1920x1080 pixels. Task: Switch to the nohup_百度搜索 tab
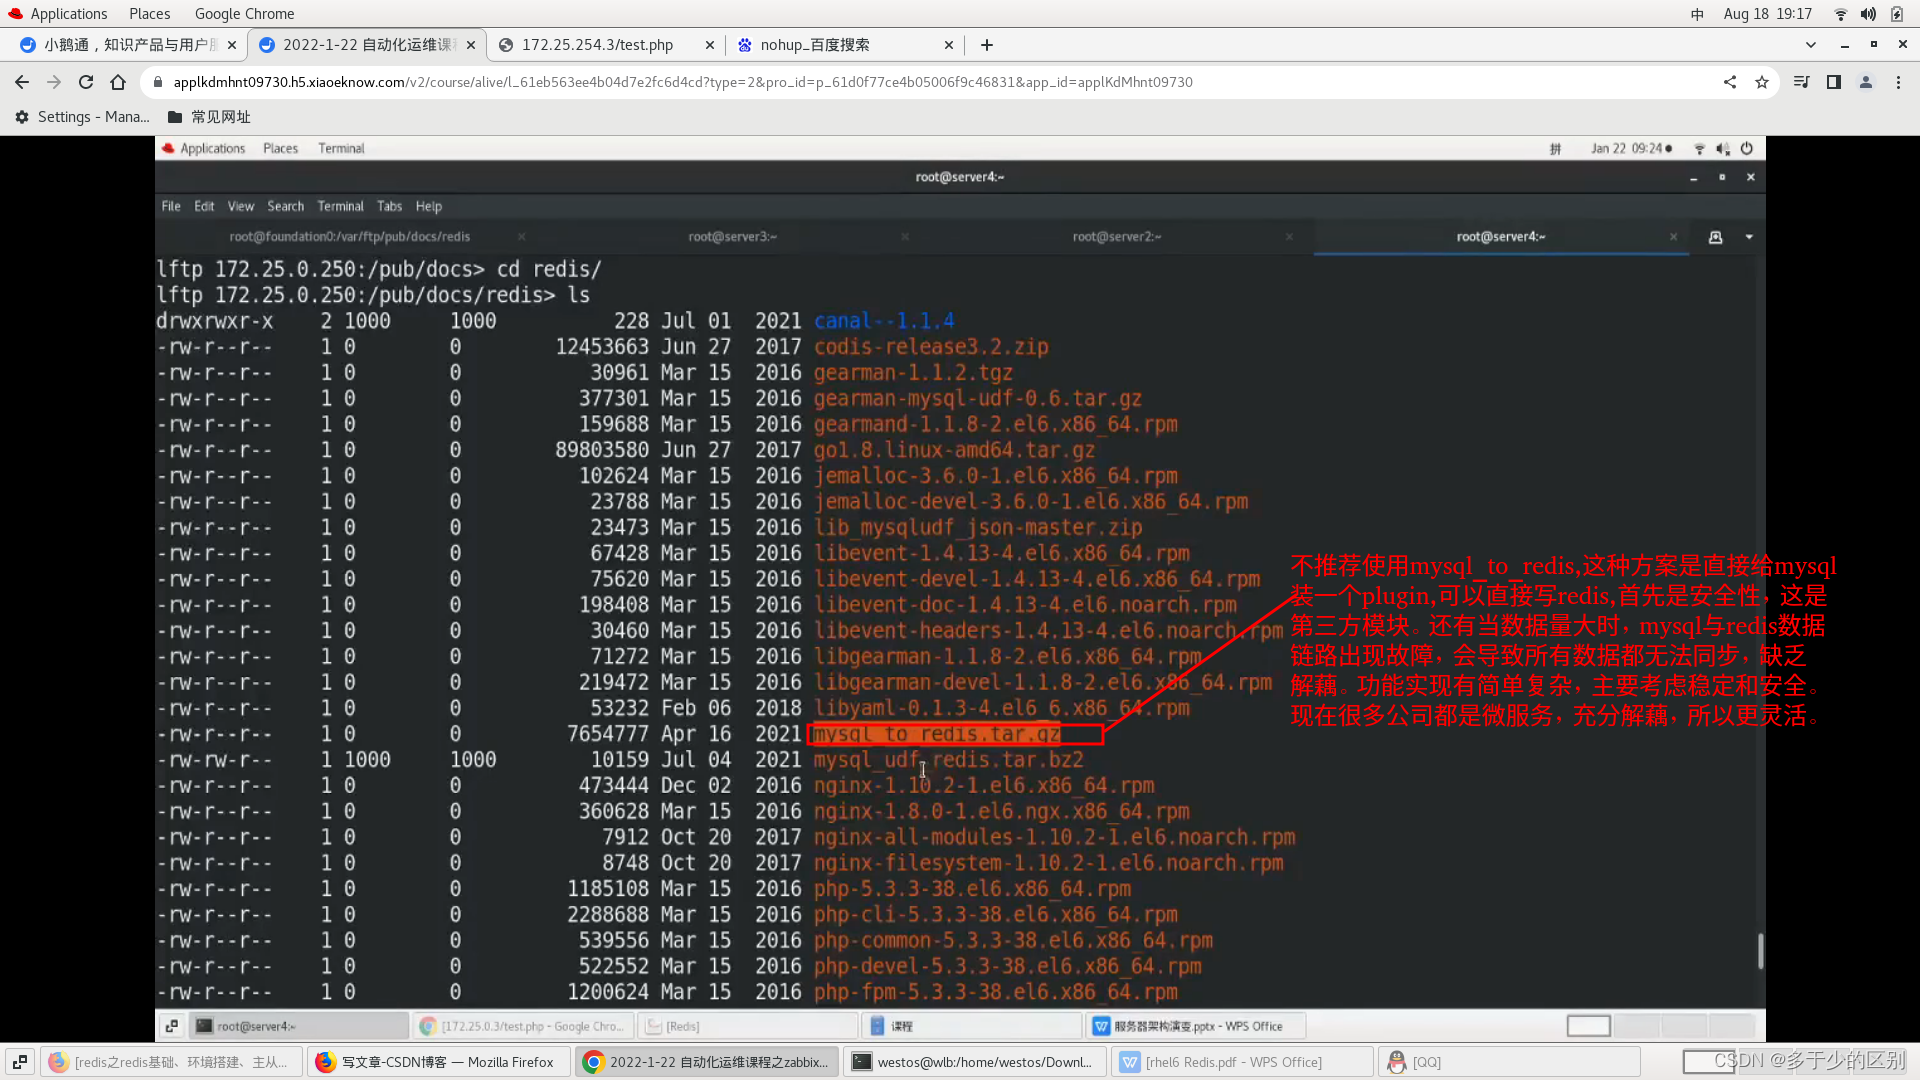[845, 45]
